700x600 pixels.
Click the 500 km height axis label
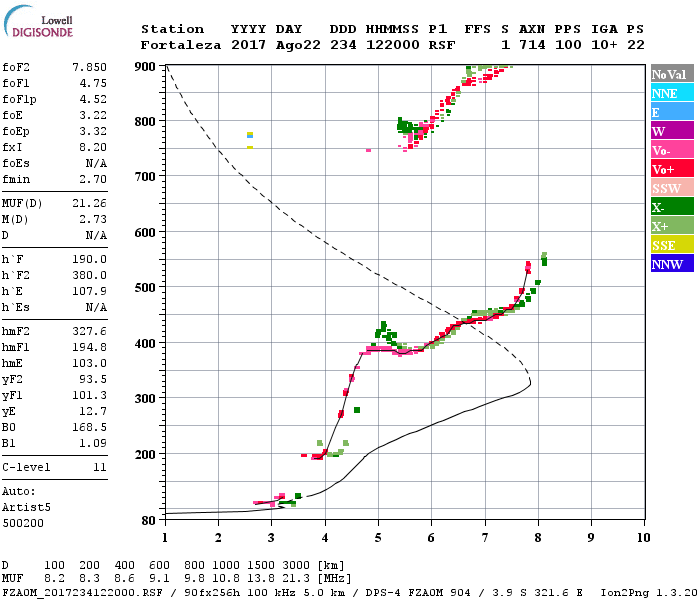tap(145, 288)
